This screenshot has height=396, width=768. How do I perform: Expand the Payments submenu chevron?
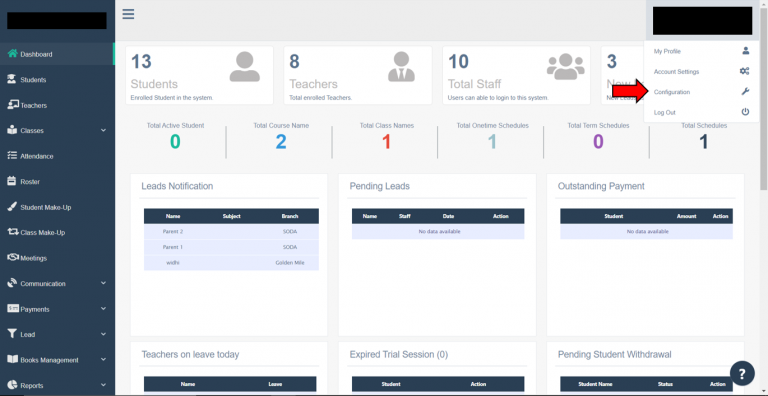click(x=103, y=309)
